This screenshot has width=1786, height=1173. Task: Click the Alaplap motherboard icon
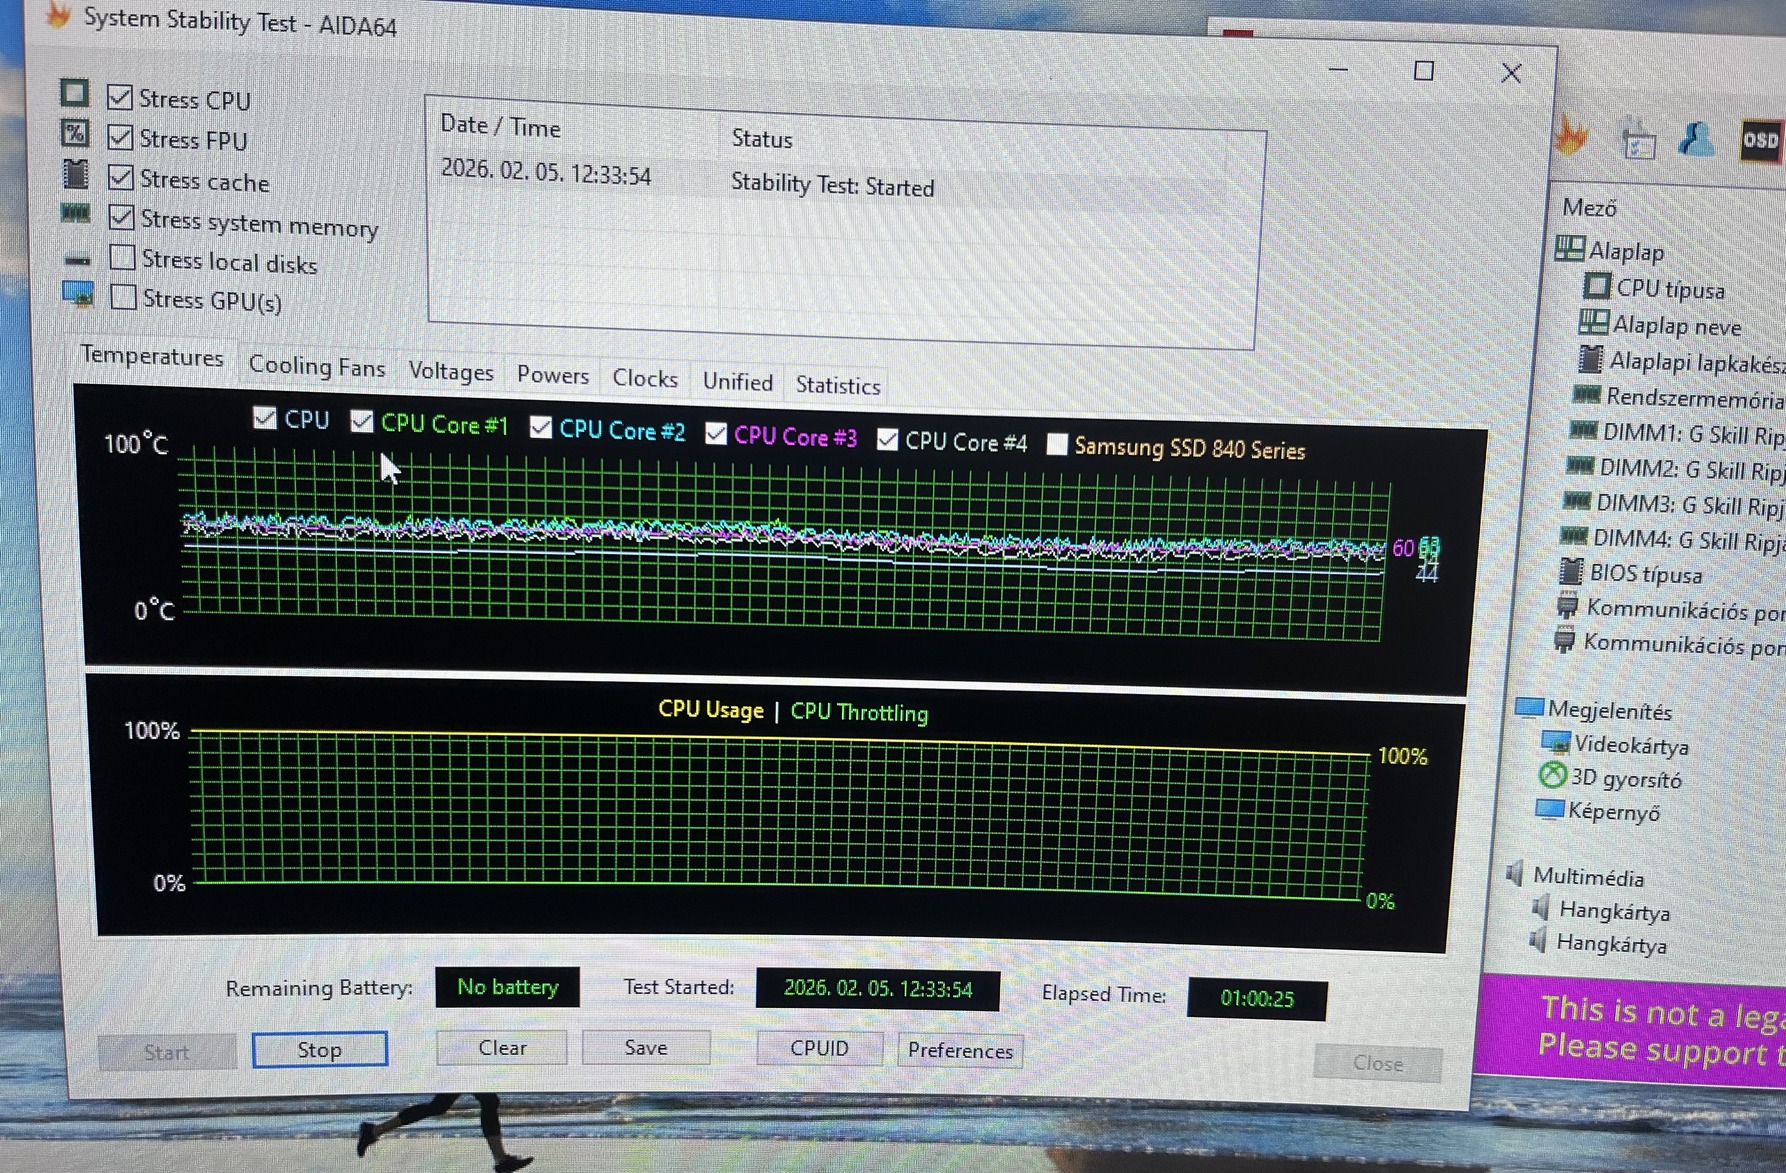click(x=1569, y=248)
